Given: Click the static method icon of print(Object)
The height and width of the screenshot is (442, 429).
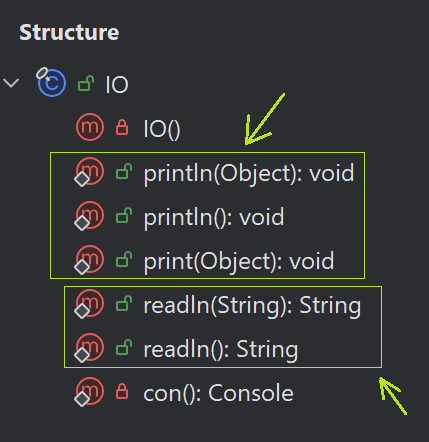Looking at the screenshot, I should tap(89, 260).
